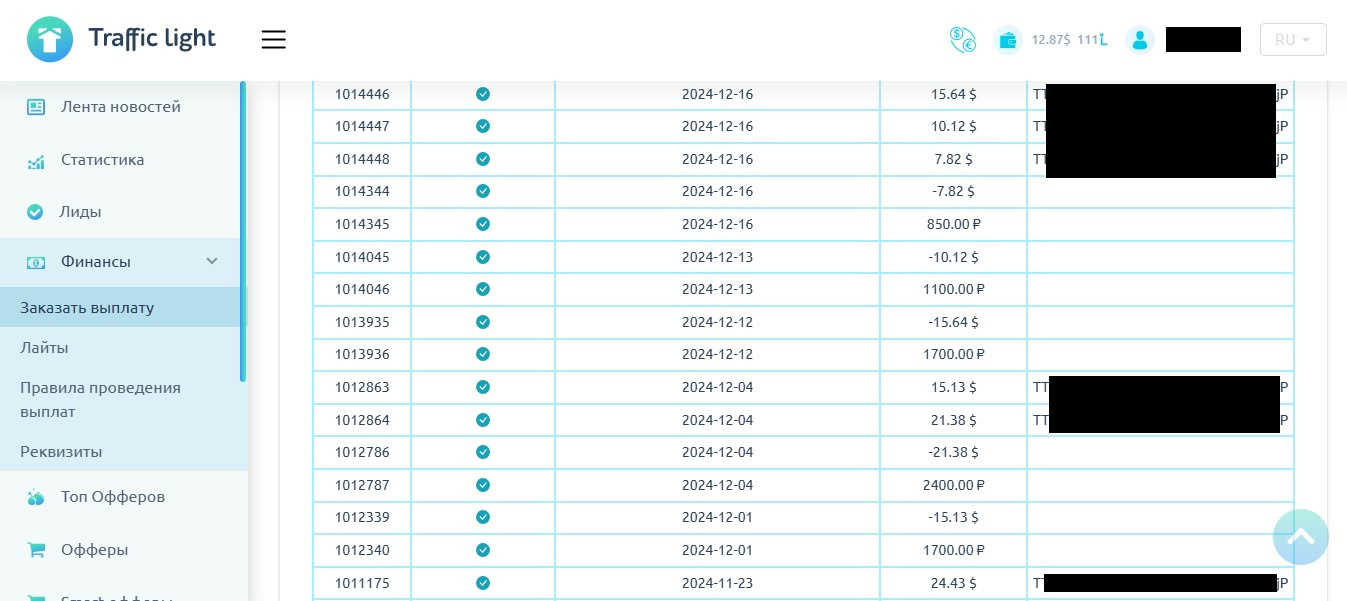Click date 2024-12-13 in row 1014045

[717, 257]
